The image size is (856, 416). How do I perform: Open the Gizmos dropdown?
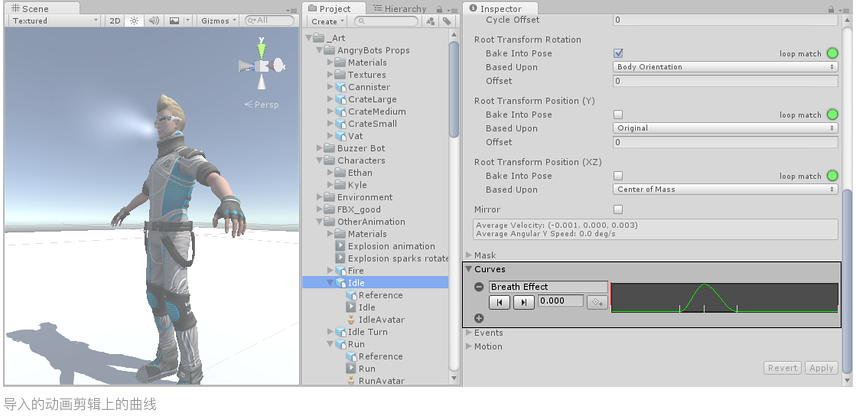(x=218, y=21)
